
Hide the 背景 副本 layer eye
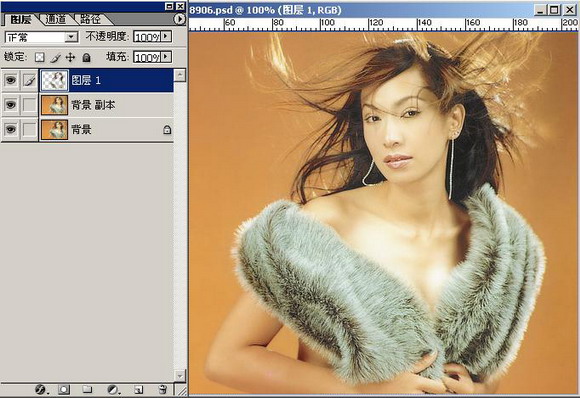click(x=11, y=105)
